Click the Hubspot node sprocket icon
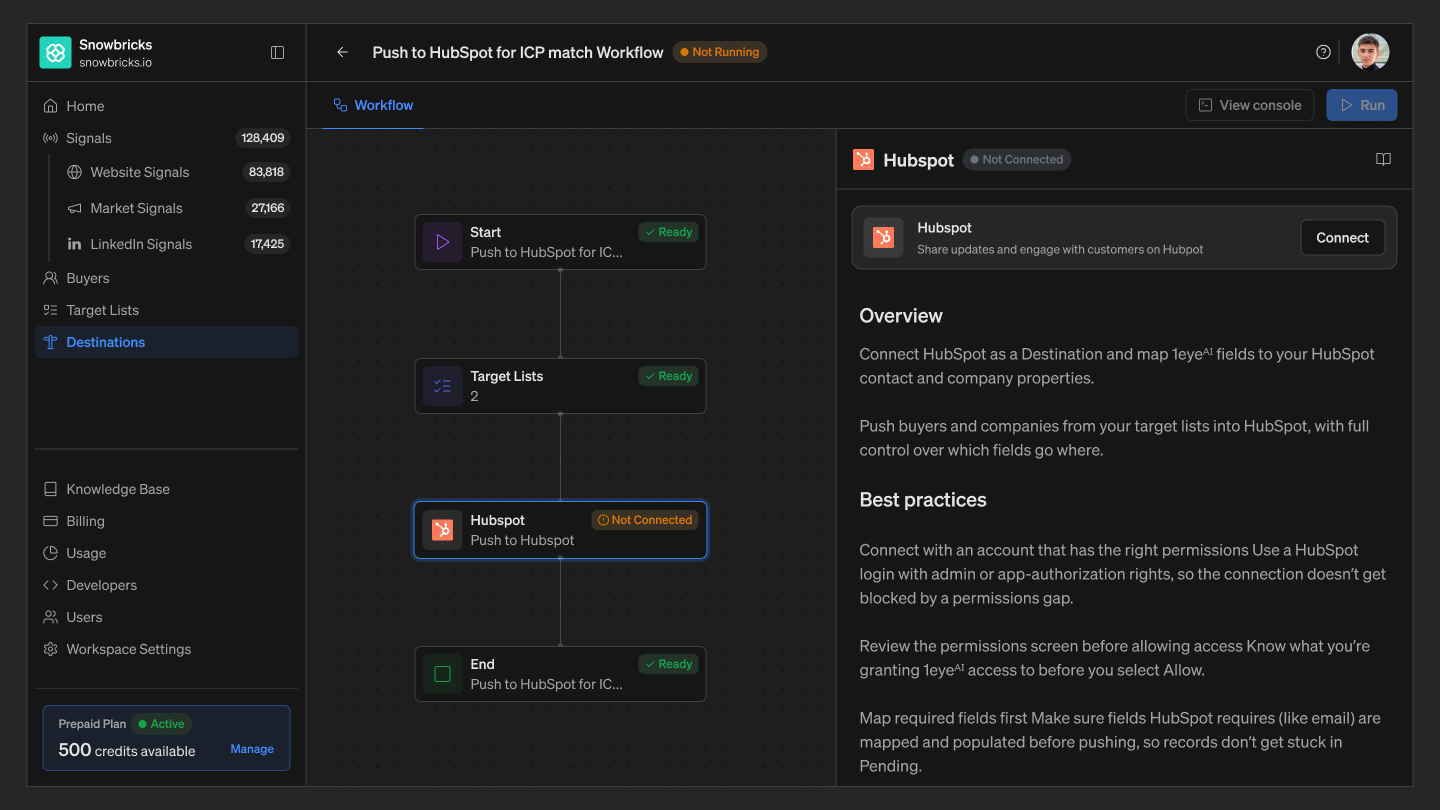 tap(442, 530)
